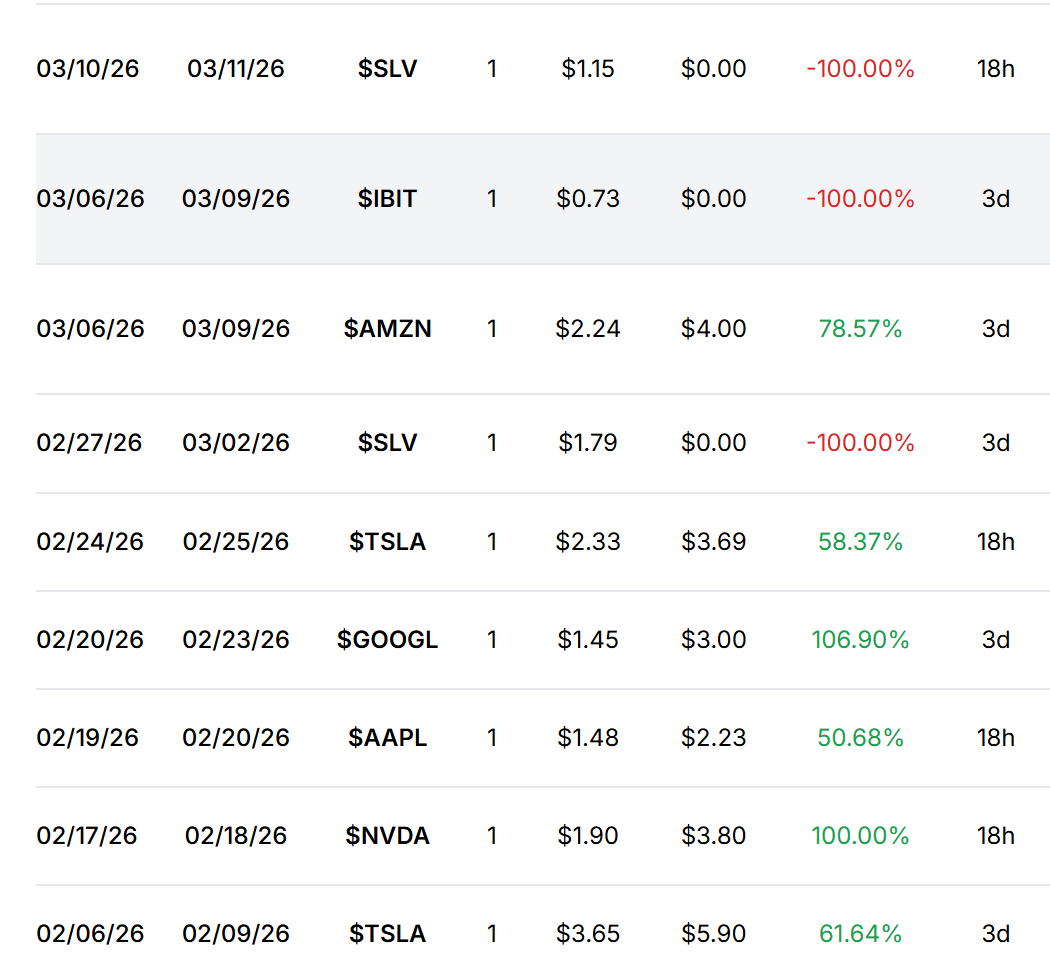This screenshot has height=966, width=1050.
Task: Click the $1.90 entry price
Action: [x=587, y=835]
